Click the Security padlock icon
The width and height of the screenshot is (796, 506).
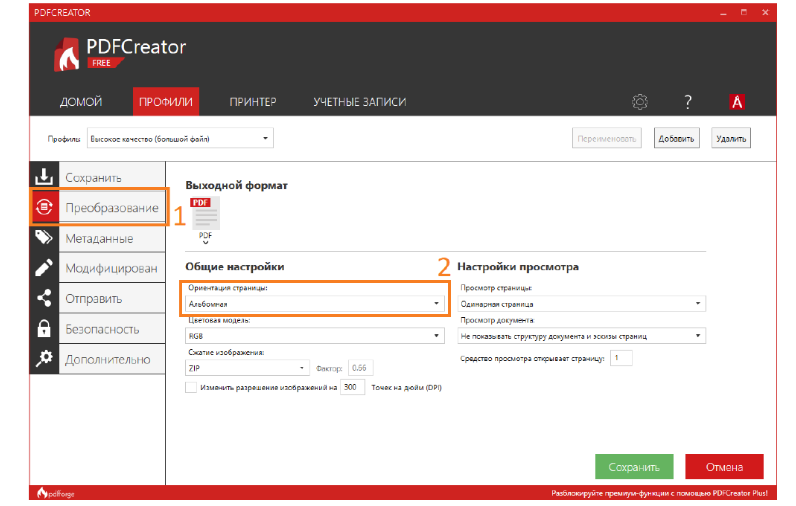coord(44,328)
